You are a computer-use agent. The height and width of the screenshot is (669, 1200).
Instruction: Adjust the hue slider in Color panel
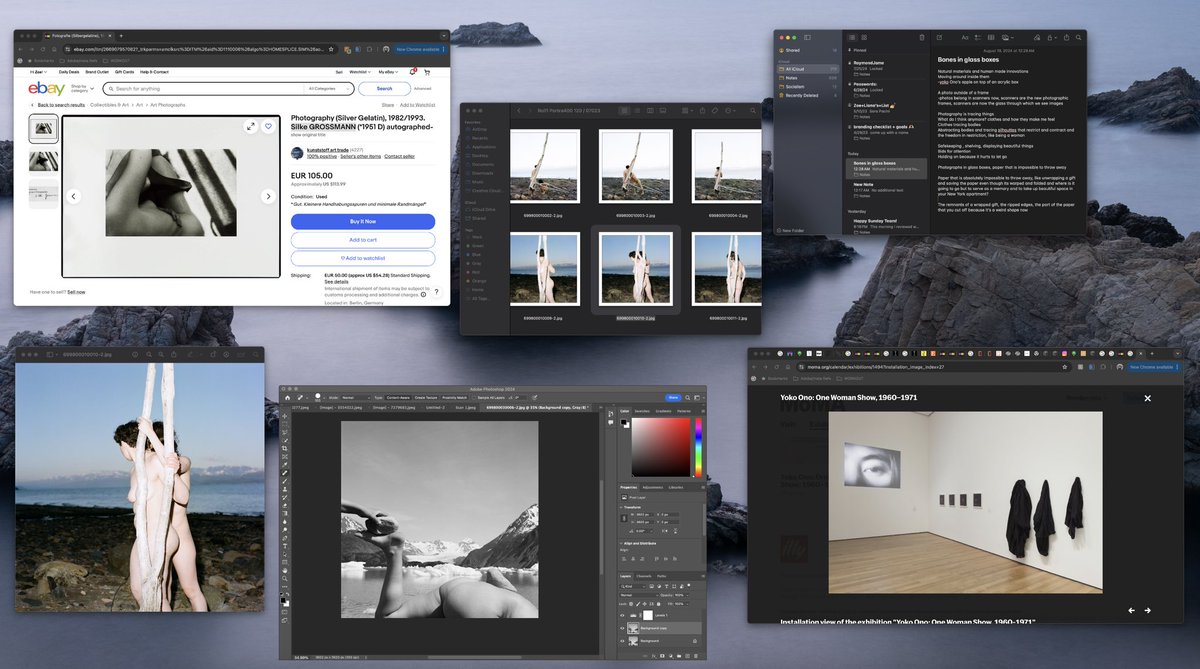(x=699, y=447)
